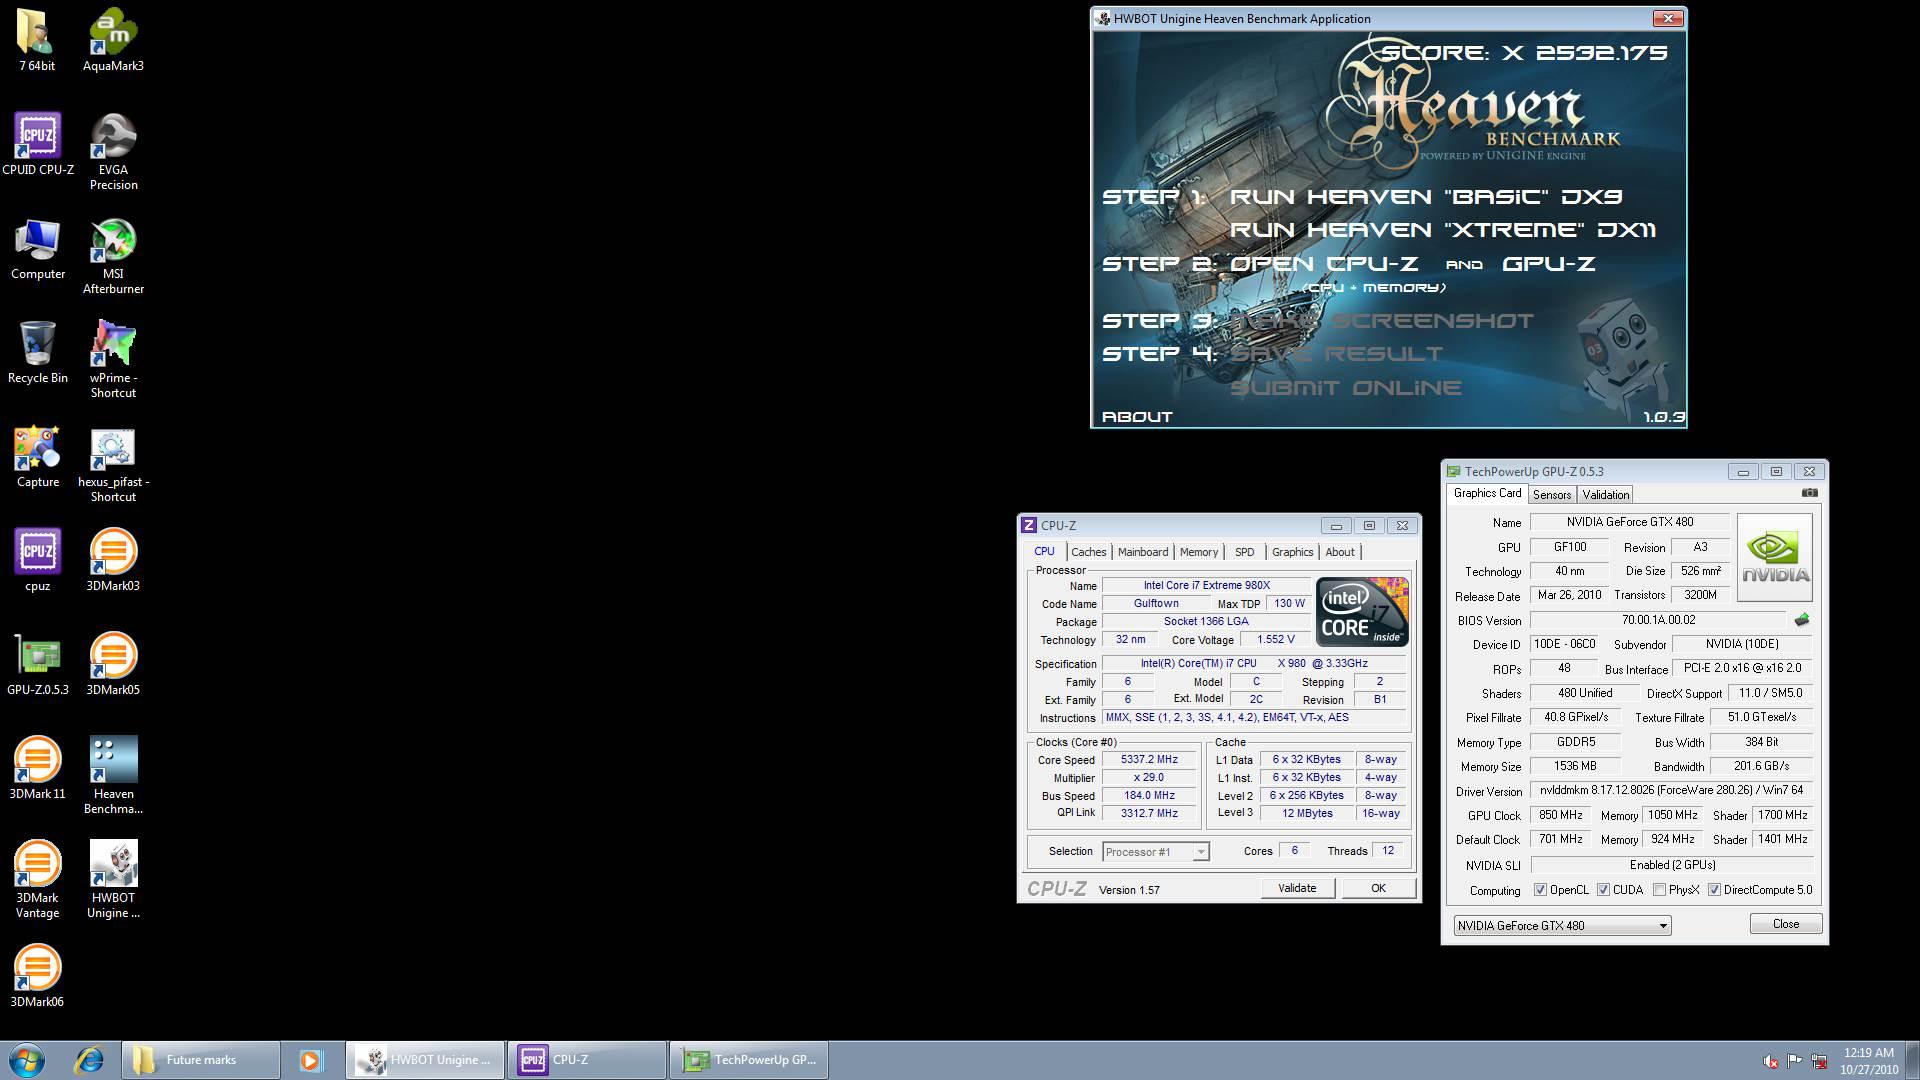Click Submit Online in HWBOT app

pos(1345,388)
